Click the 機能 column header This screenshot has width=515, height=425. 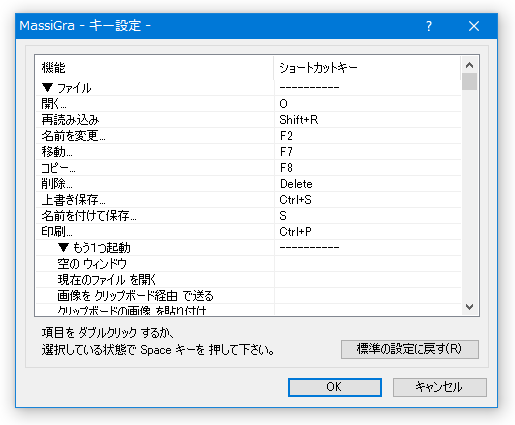coord(155,68)
